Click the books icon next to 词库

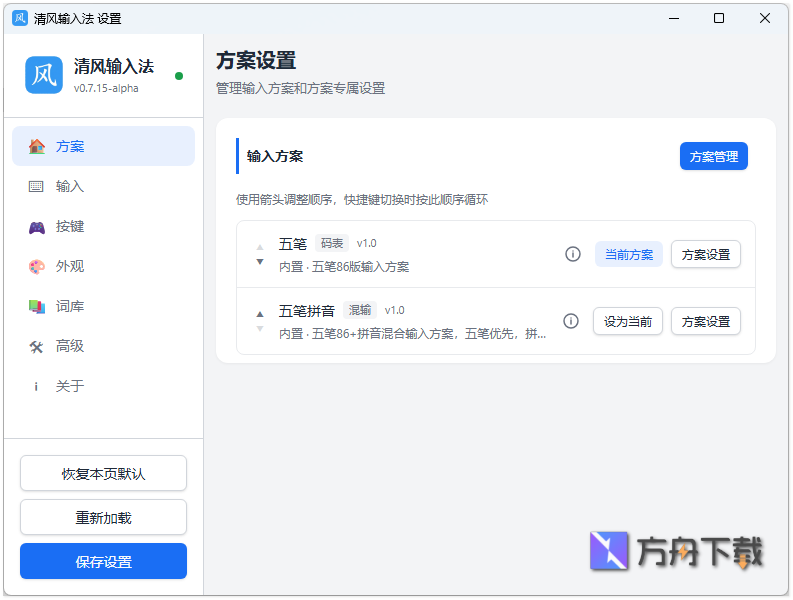pyautogui.click(x=36, y=307)
